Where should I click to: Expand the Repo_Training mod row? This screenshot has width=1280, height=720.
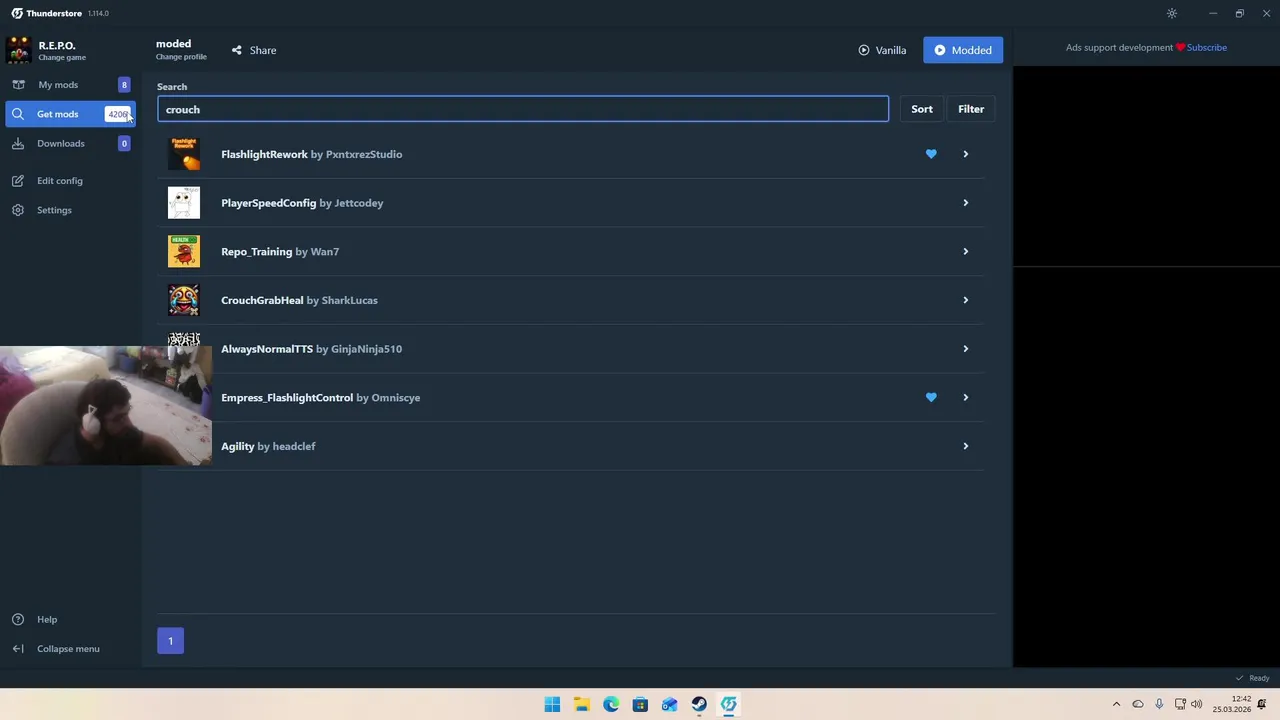pyautogui.click(x=965, y=252)
